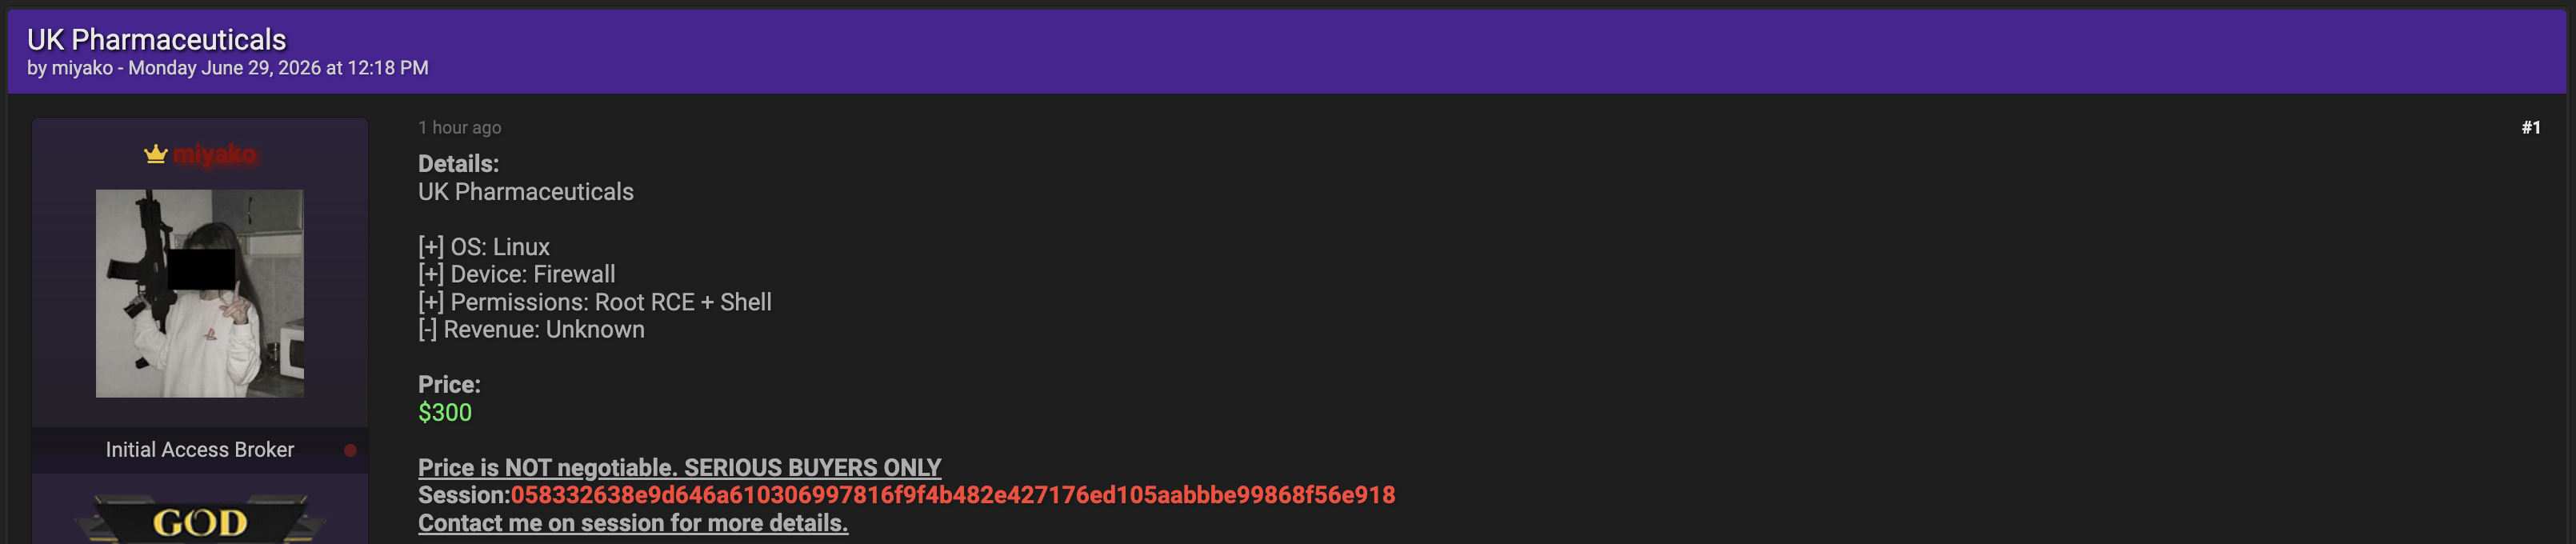Image resolution: width=2576 pixels, height=544 pixels.
Task: Click the red offline status dot
Action: click(350, 450)
